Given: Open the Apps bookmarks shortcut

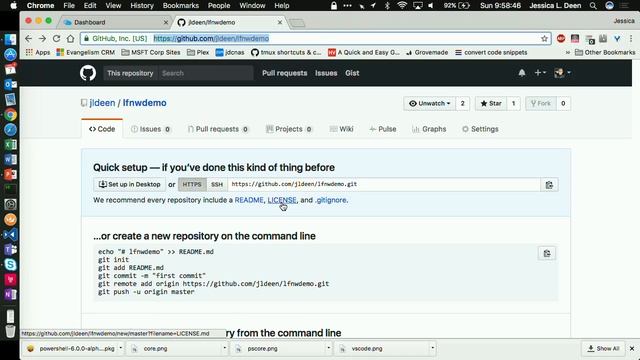Looking at the screenshot, I should (38, 52).
